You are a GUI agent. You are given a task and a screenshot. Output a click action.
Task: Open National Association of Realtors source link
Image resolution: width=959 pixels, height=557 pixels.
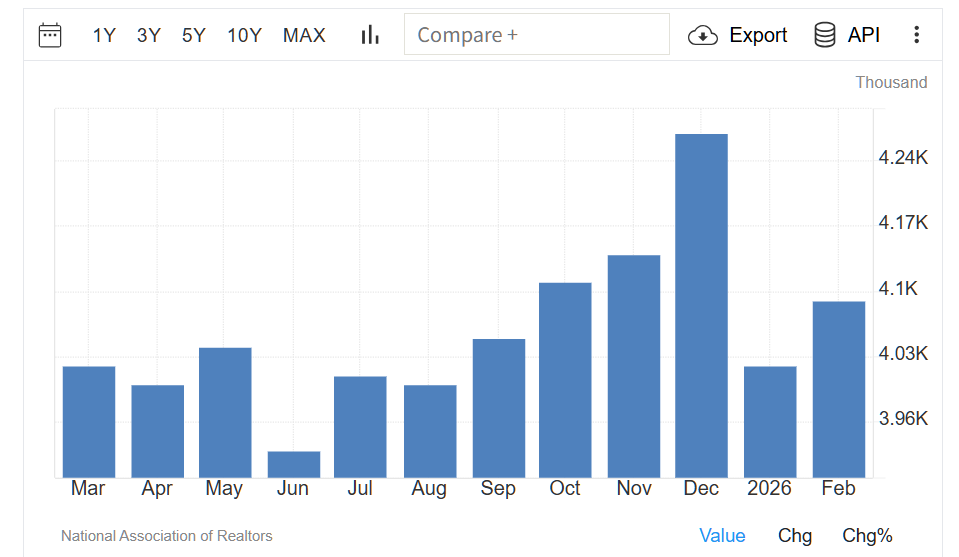166,536
